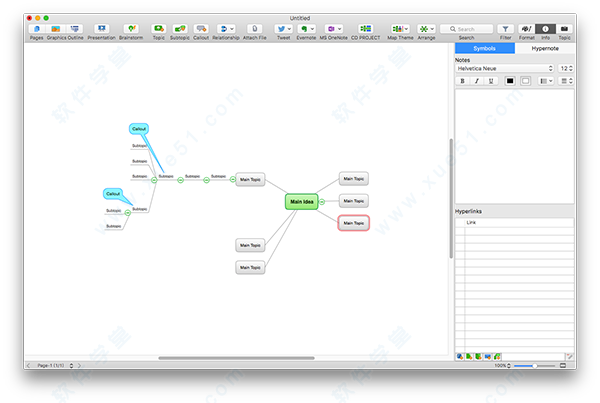Open in CD PROJECT
The width and height of the screenshot is (600, 403).
[365, 29]
